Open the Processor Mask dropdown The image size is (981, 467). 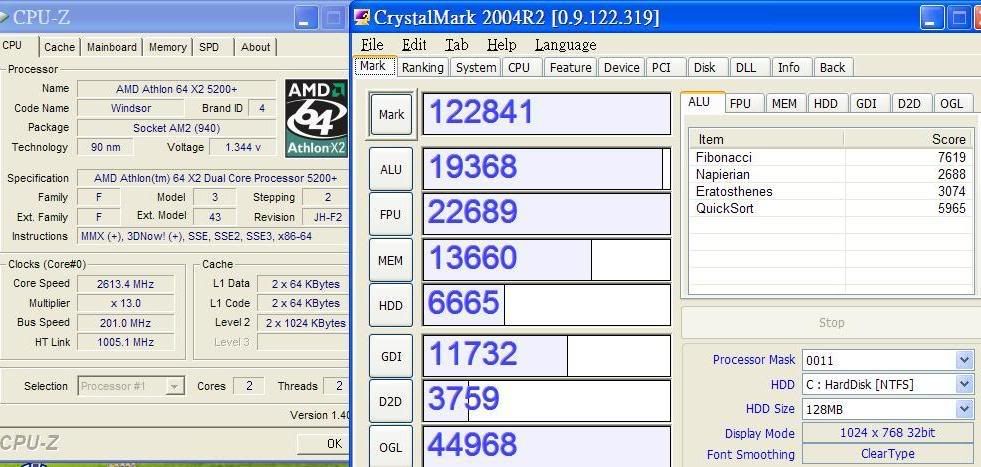click(963, 360)
